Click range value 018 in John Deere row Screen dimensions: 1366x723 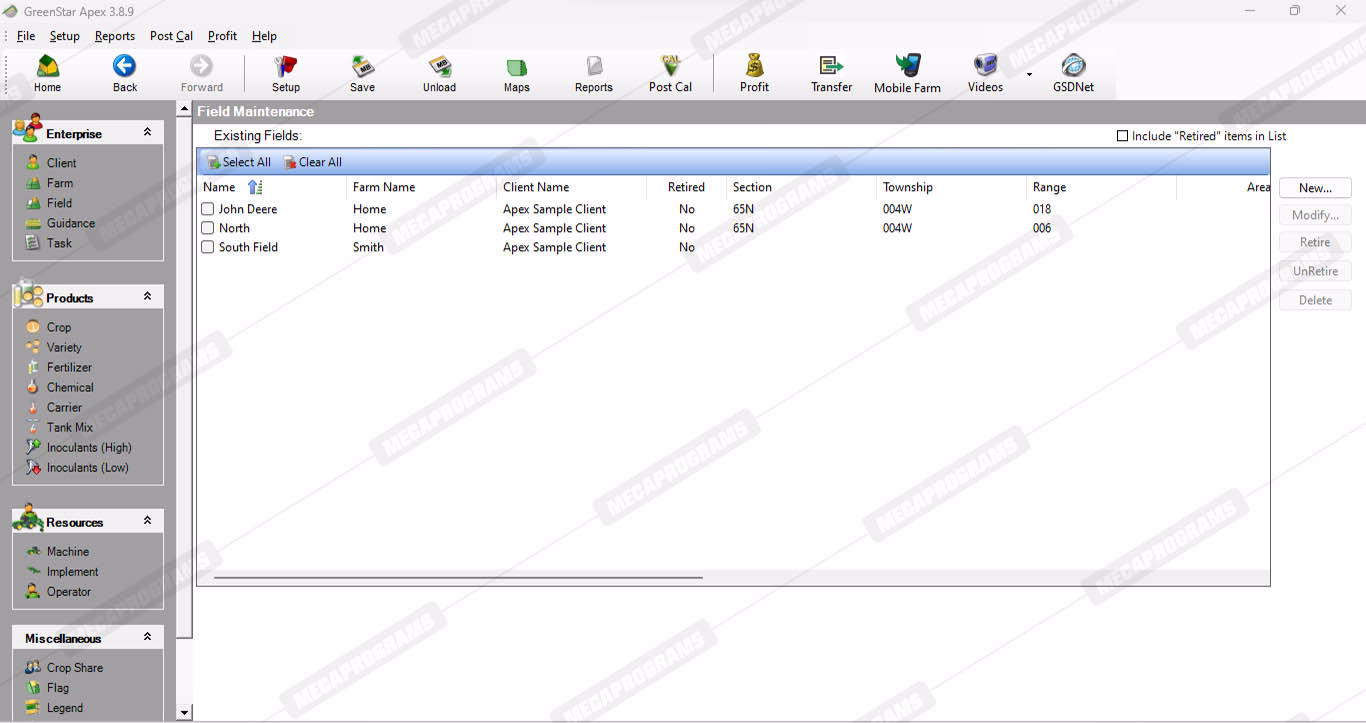point(1042,209)
